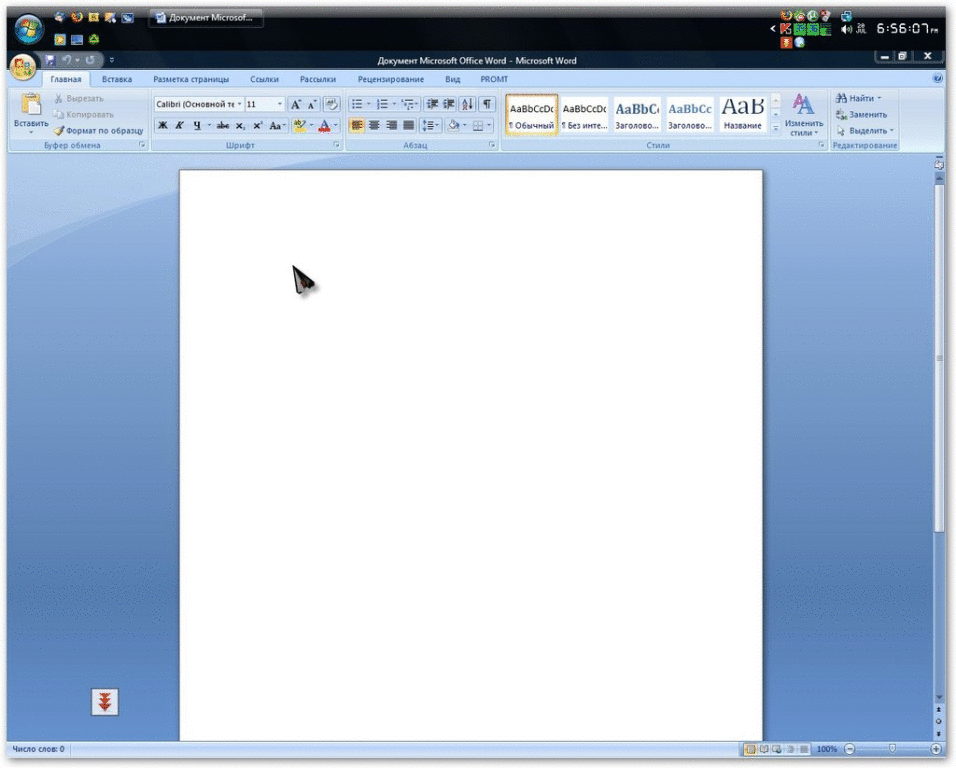Toggle Print Layout view in status bar
Image resolution: width=956 pixels, height=768 pixels.
751,749
